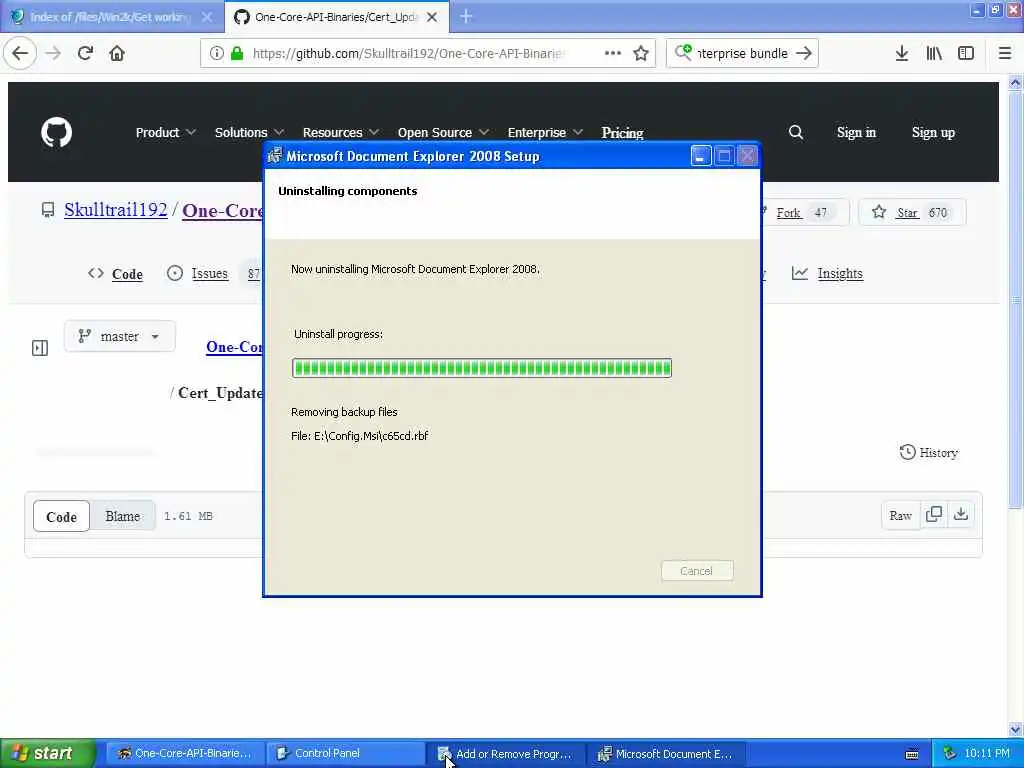
Task: Click the GitHub Octocat logo
Action: pyautogui.click(x=57, y=132)
